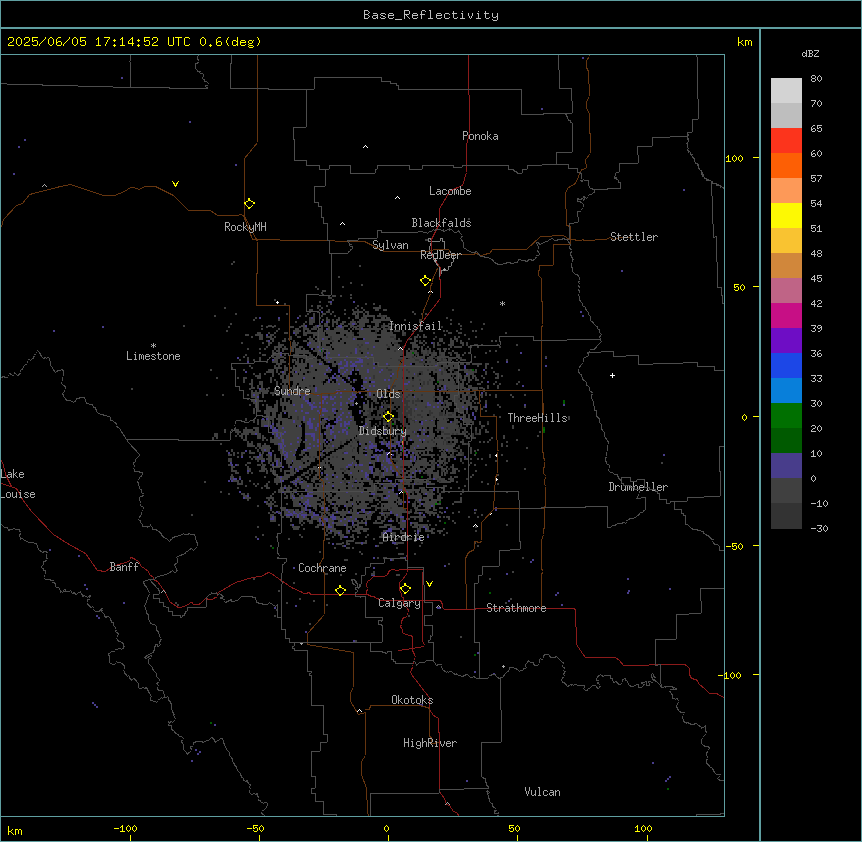Screen dimensions: 862x842
Task: Click the Olds city label
Action: (388, 394)
